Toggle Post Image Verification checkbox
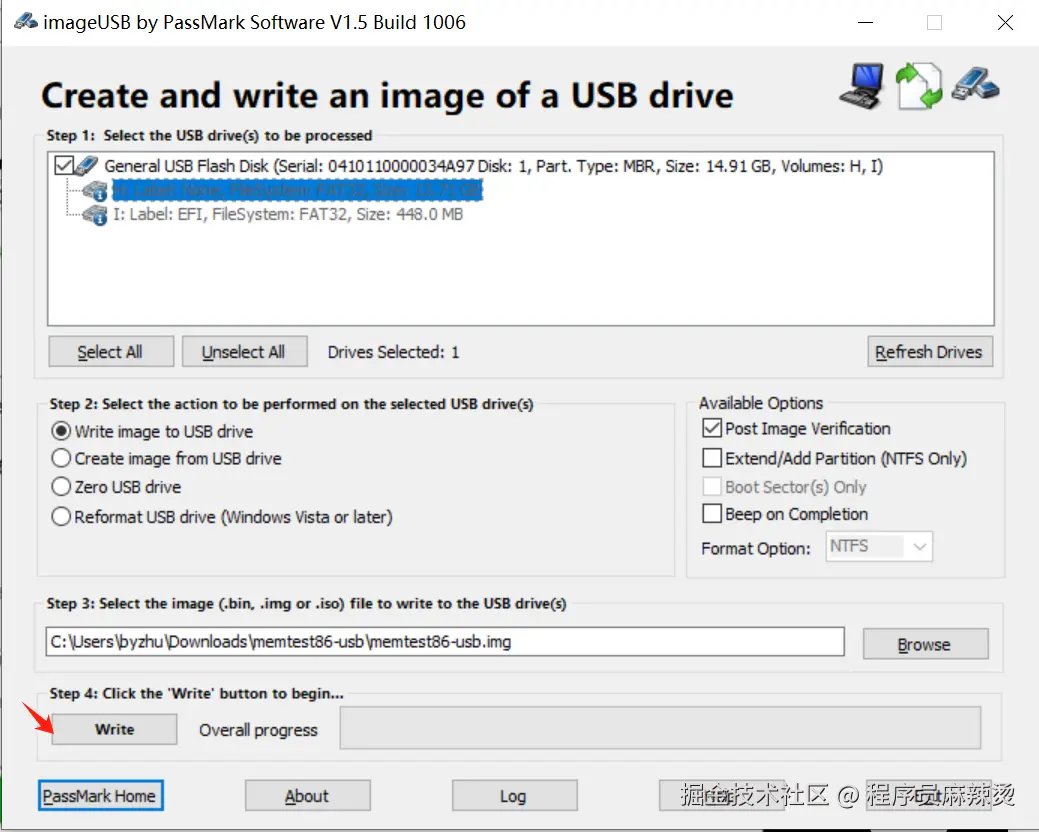The height and width of the screenshot is (832, 1039). (x=712, y=428)
